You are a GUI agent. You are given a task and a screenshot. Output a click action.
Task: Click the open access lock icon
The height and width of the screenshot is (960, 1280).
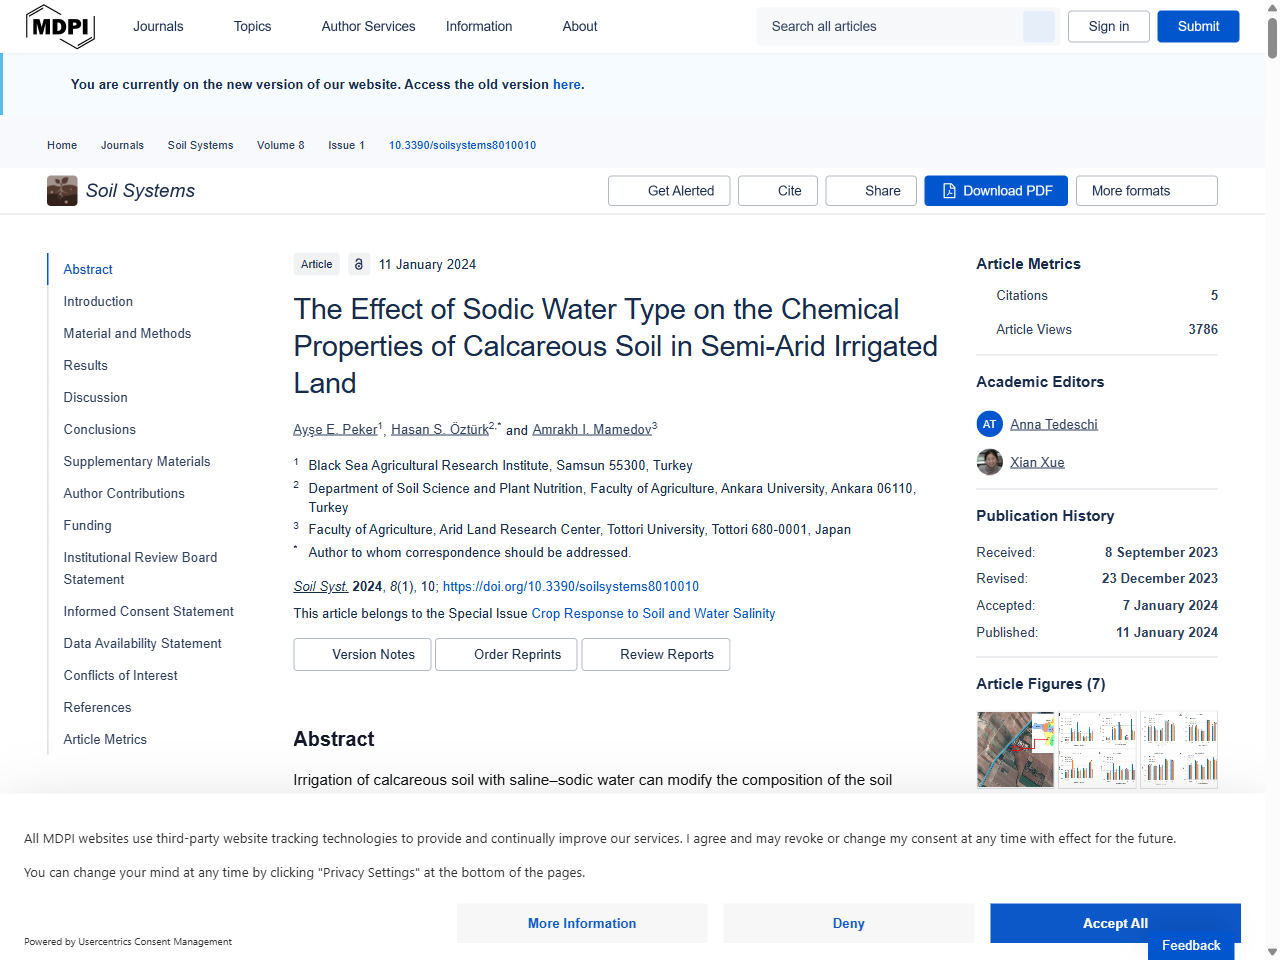pos(359,264)
